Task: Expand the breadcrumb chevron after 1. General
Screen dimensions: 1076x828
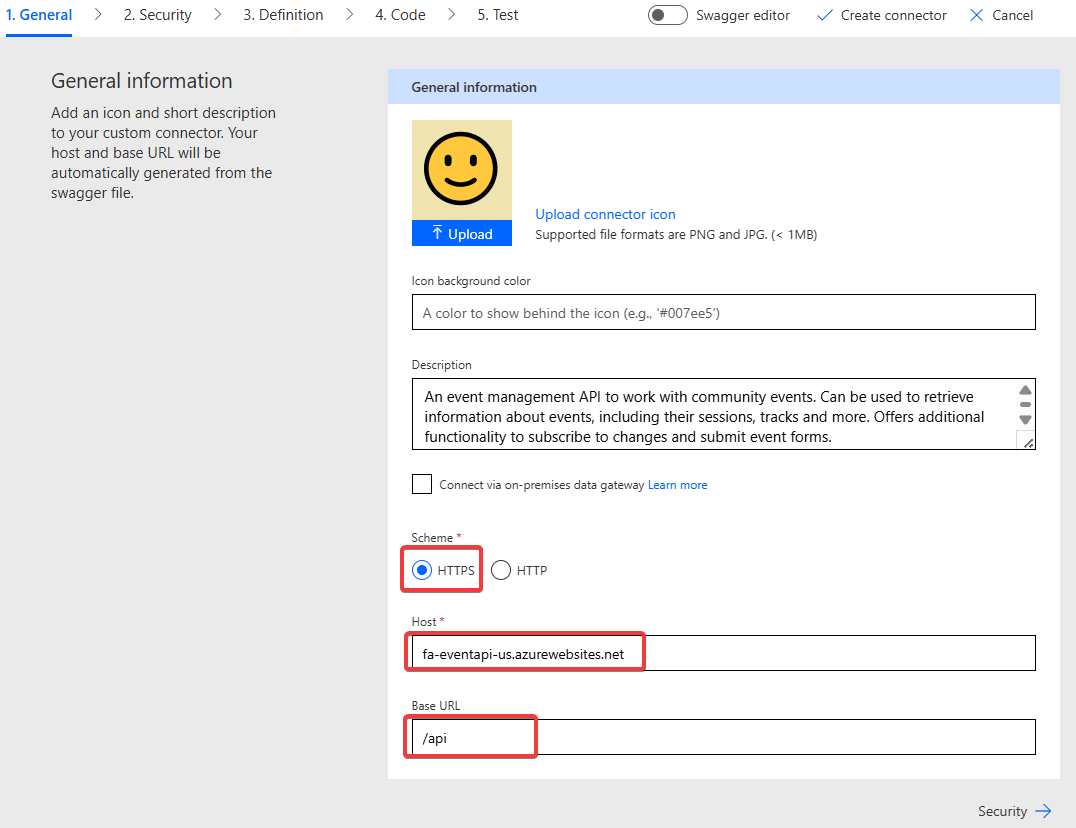Action: coord(97,15)
